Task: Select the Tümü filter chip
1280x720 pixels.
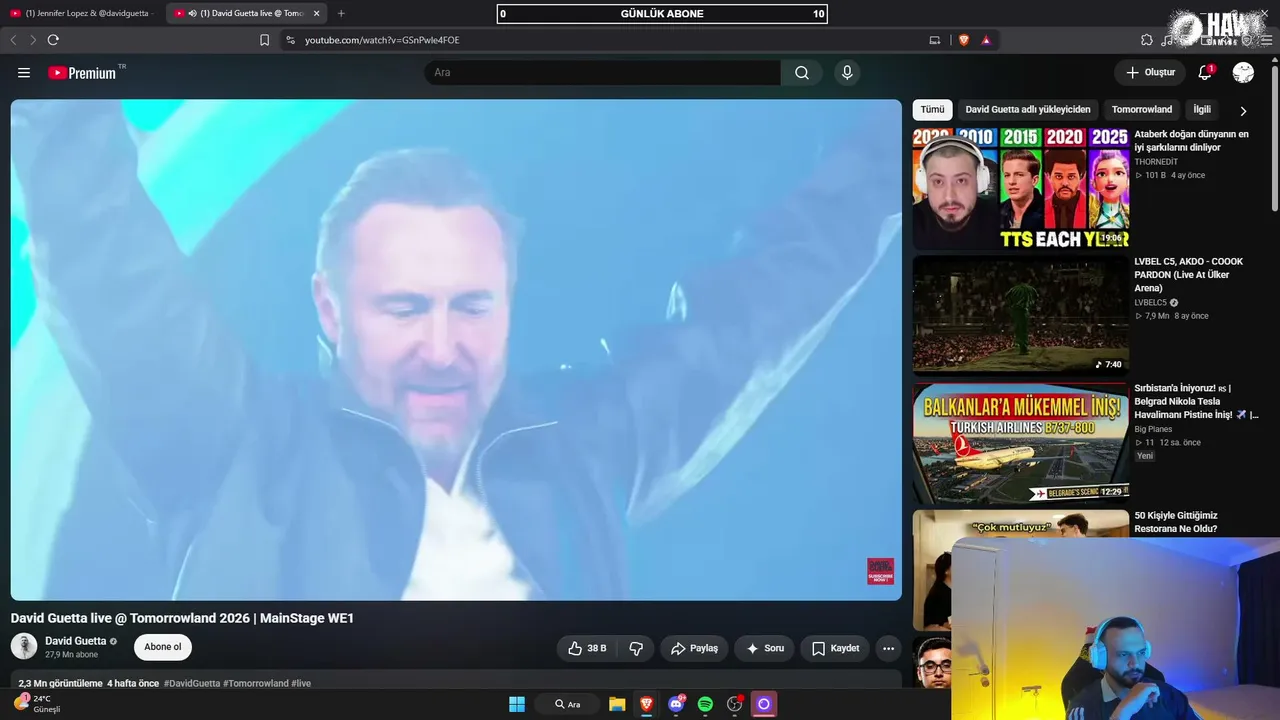Action: click(932, 110)
